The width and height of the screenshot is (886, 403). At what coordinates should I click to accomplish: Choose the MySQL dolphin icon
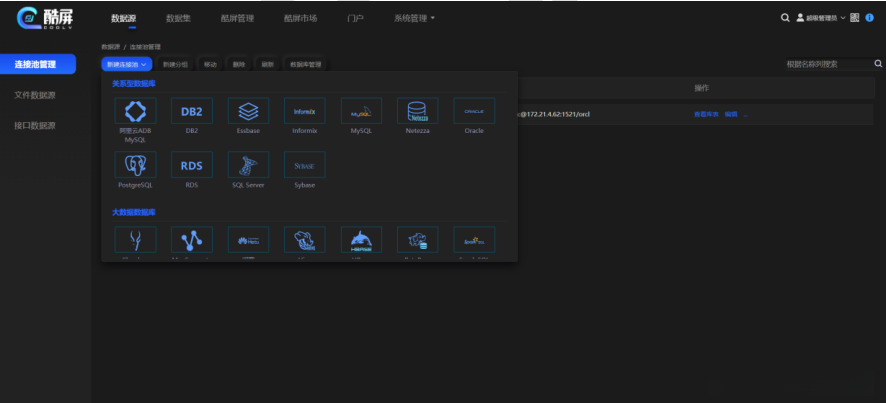click(361, 111)
